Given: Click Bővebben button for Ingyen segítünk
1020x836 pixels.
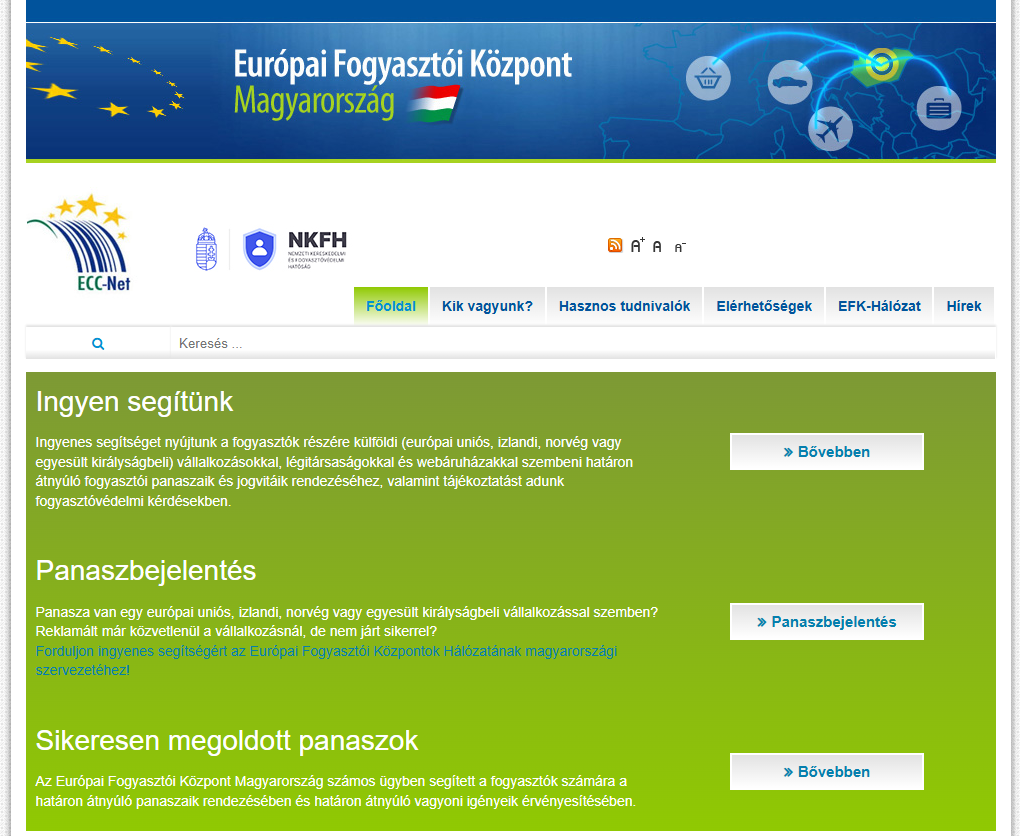Looking at the screenshot, I should tap(827, 452).
